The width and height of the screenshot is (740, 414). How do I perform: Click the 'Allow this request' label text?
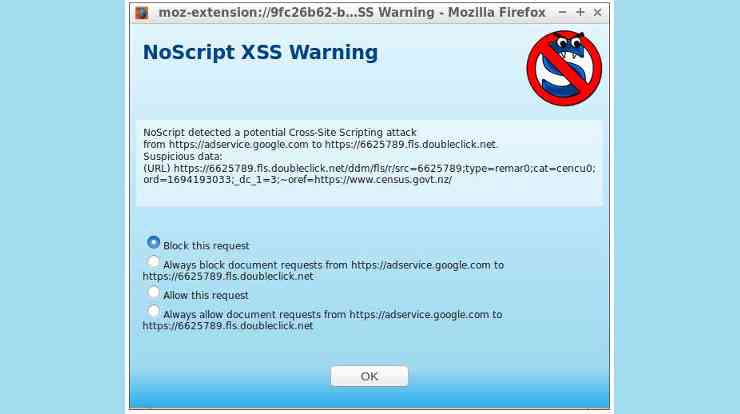tap(206, 296)
